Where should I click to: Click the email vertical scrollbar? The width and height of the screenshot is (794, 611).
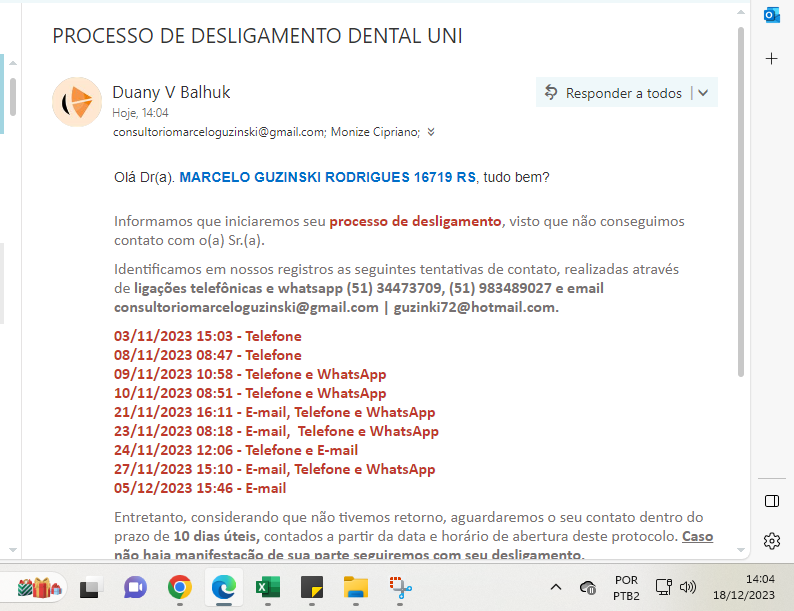(740, 200)
